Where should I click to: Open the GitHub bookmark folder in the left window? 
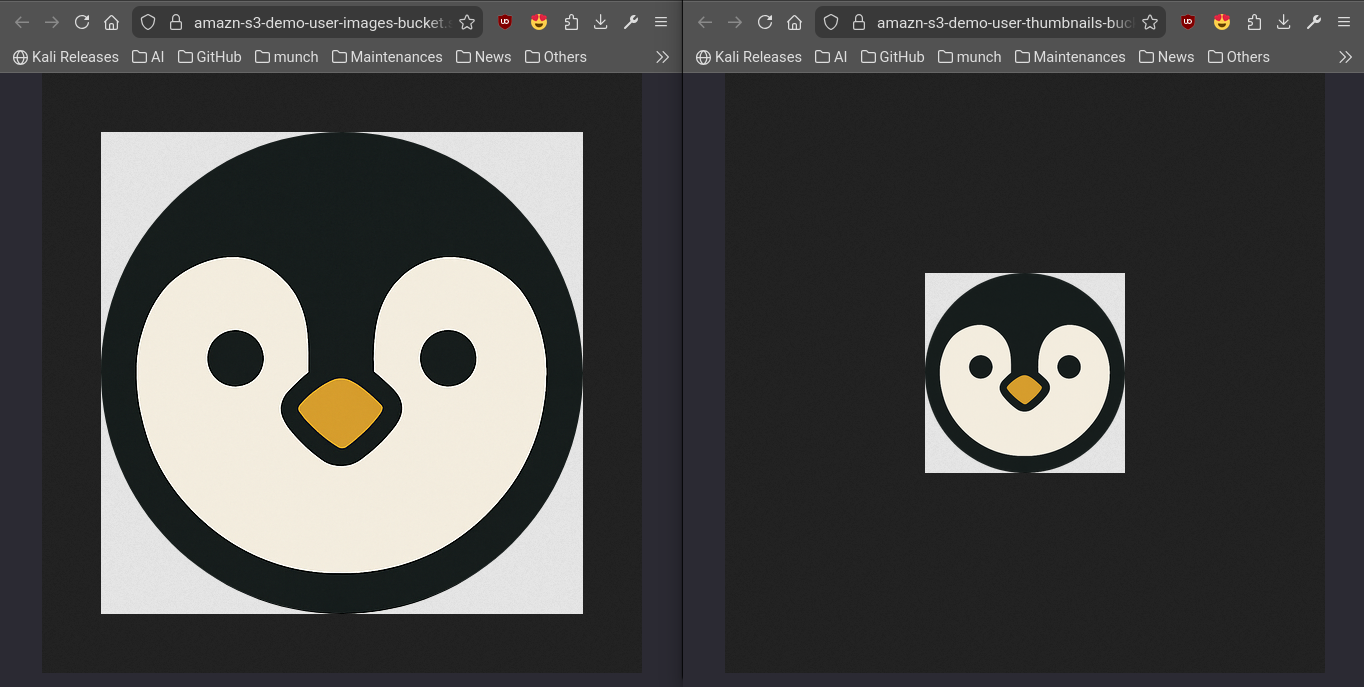(x=210, y=57)
